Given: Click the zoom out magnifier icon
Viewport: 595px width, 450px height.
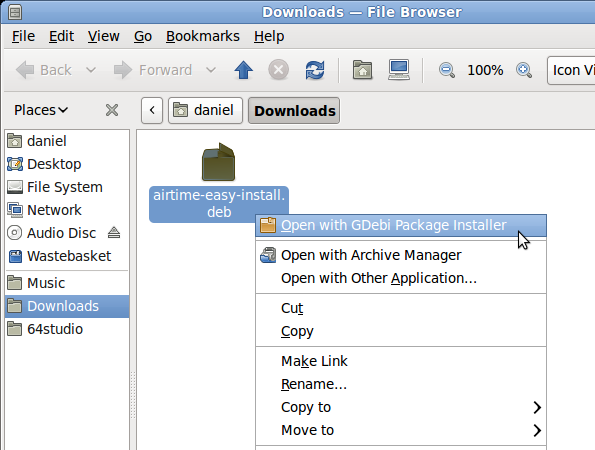Looking at the screenshot, I should [447, 70].
